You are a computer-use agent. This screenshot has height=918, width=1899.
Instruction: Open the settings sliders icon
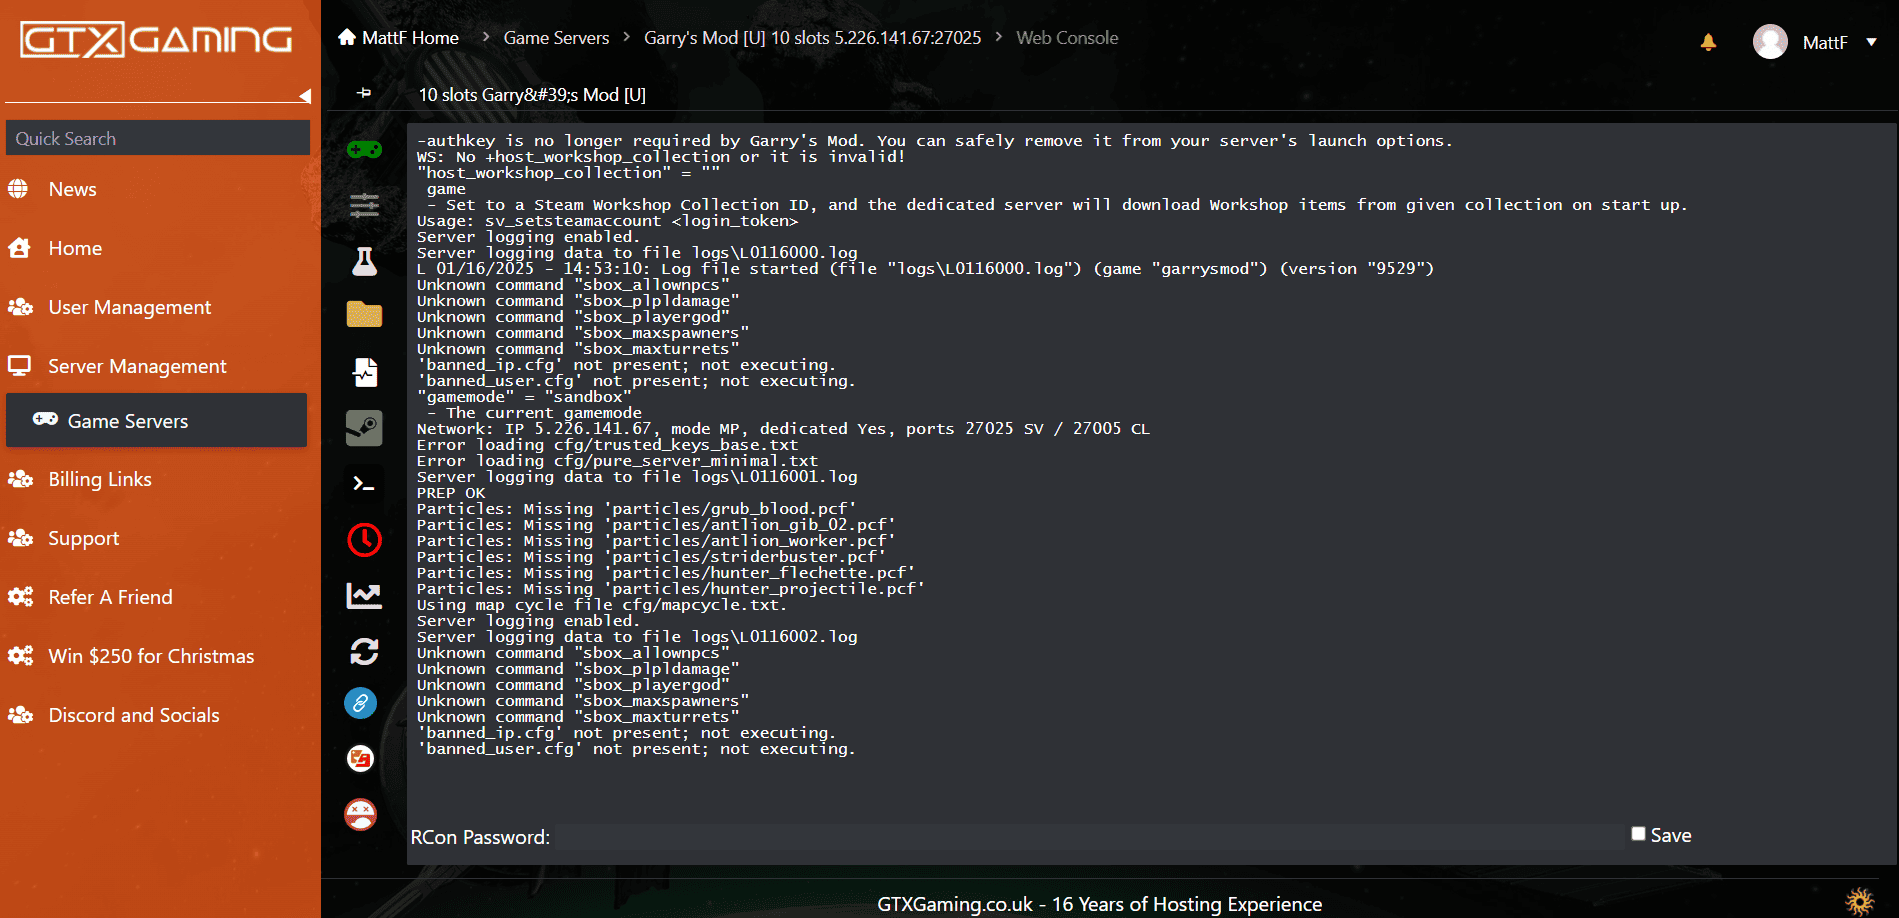click(364, 206)
